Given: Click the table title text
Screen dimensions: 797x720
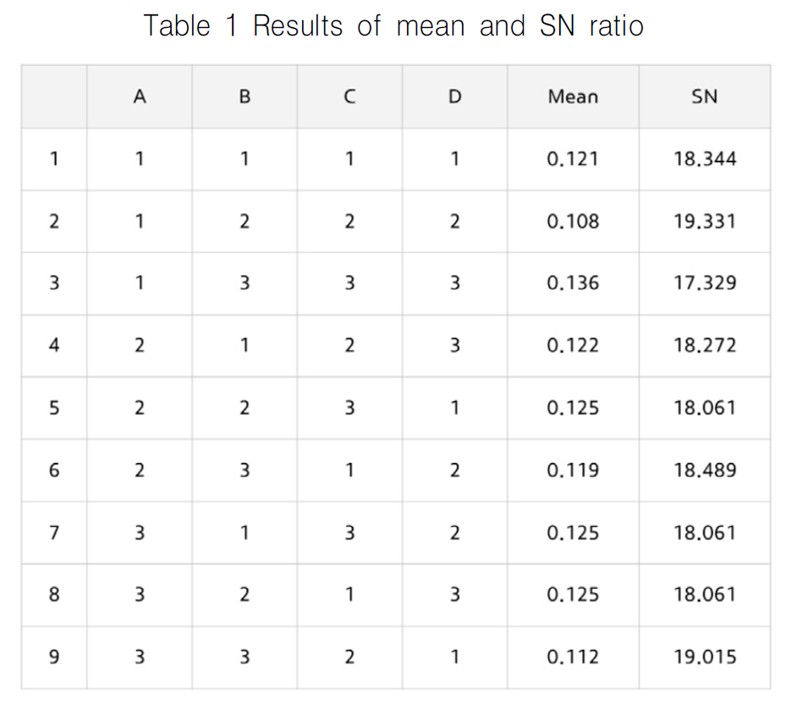Looking at the screenshot, I should tap(393, 25).
